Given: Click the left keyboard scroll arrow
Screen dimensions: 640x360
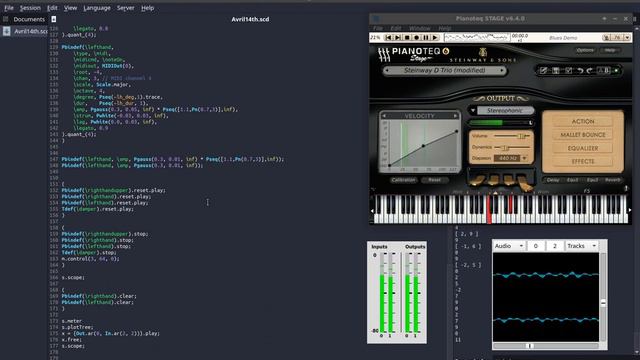Looking at the screenshot, I should pos(372,211).
